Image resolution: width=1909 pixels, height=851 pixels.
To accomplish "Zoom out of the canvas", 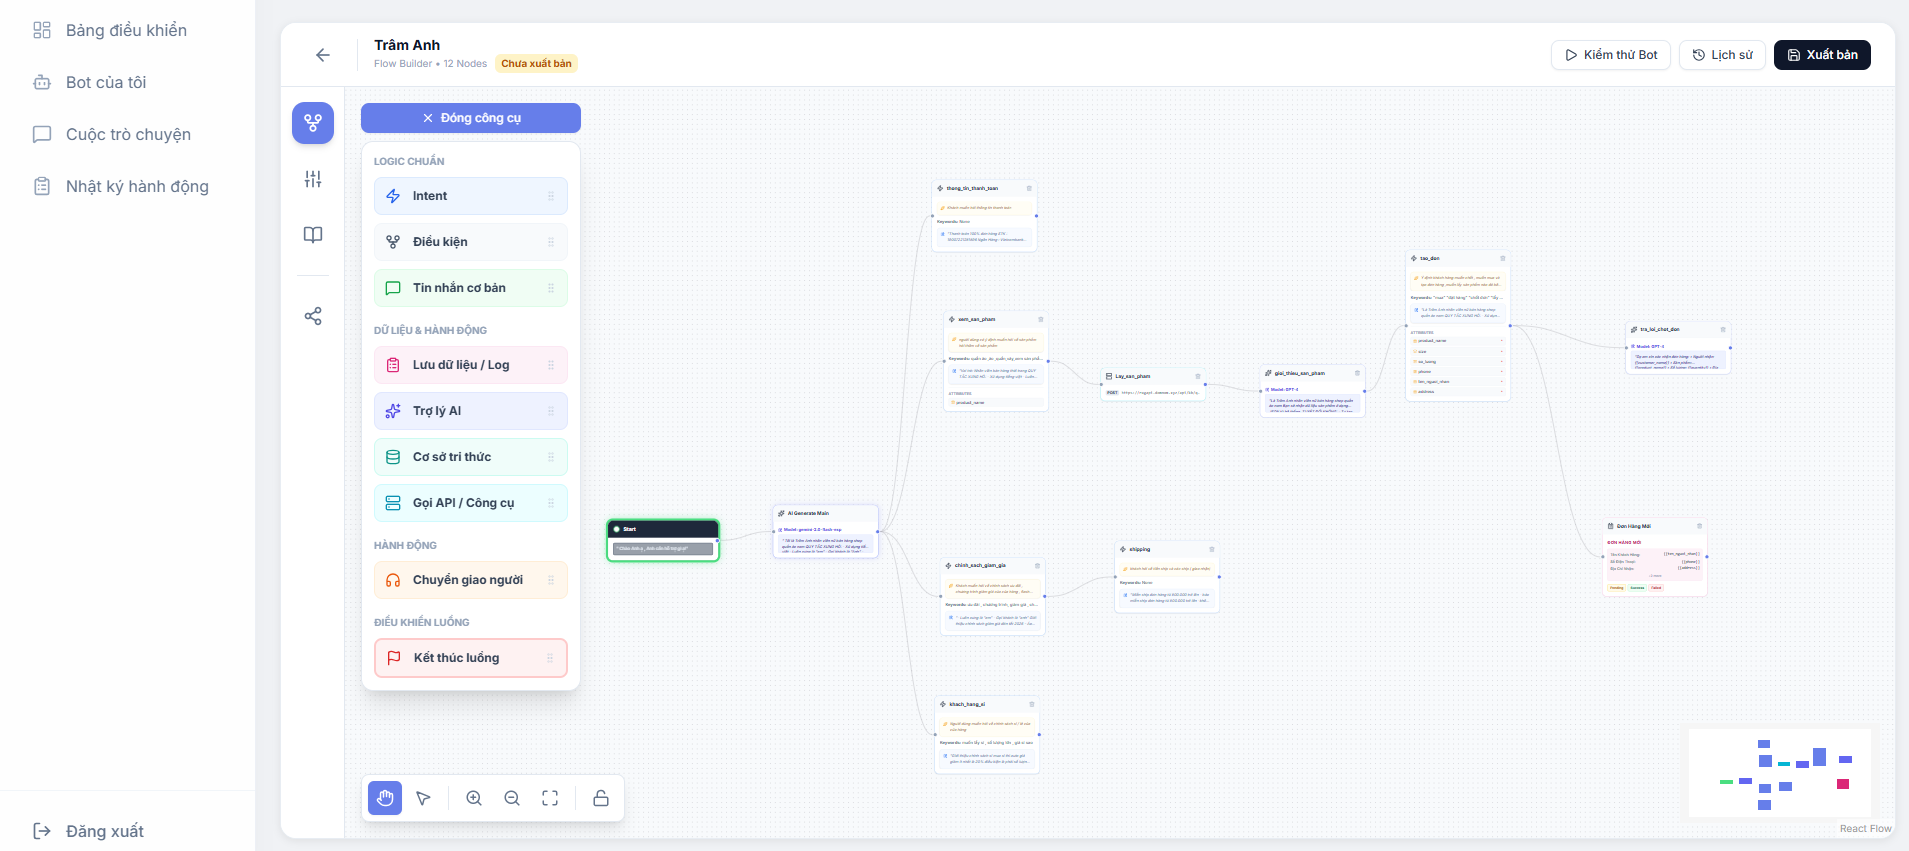I will pos(512,798).
